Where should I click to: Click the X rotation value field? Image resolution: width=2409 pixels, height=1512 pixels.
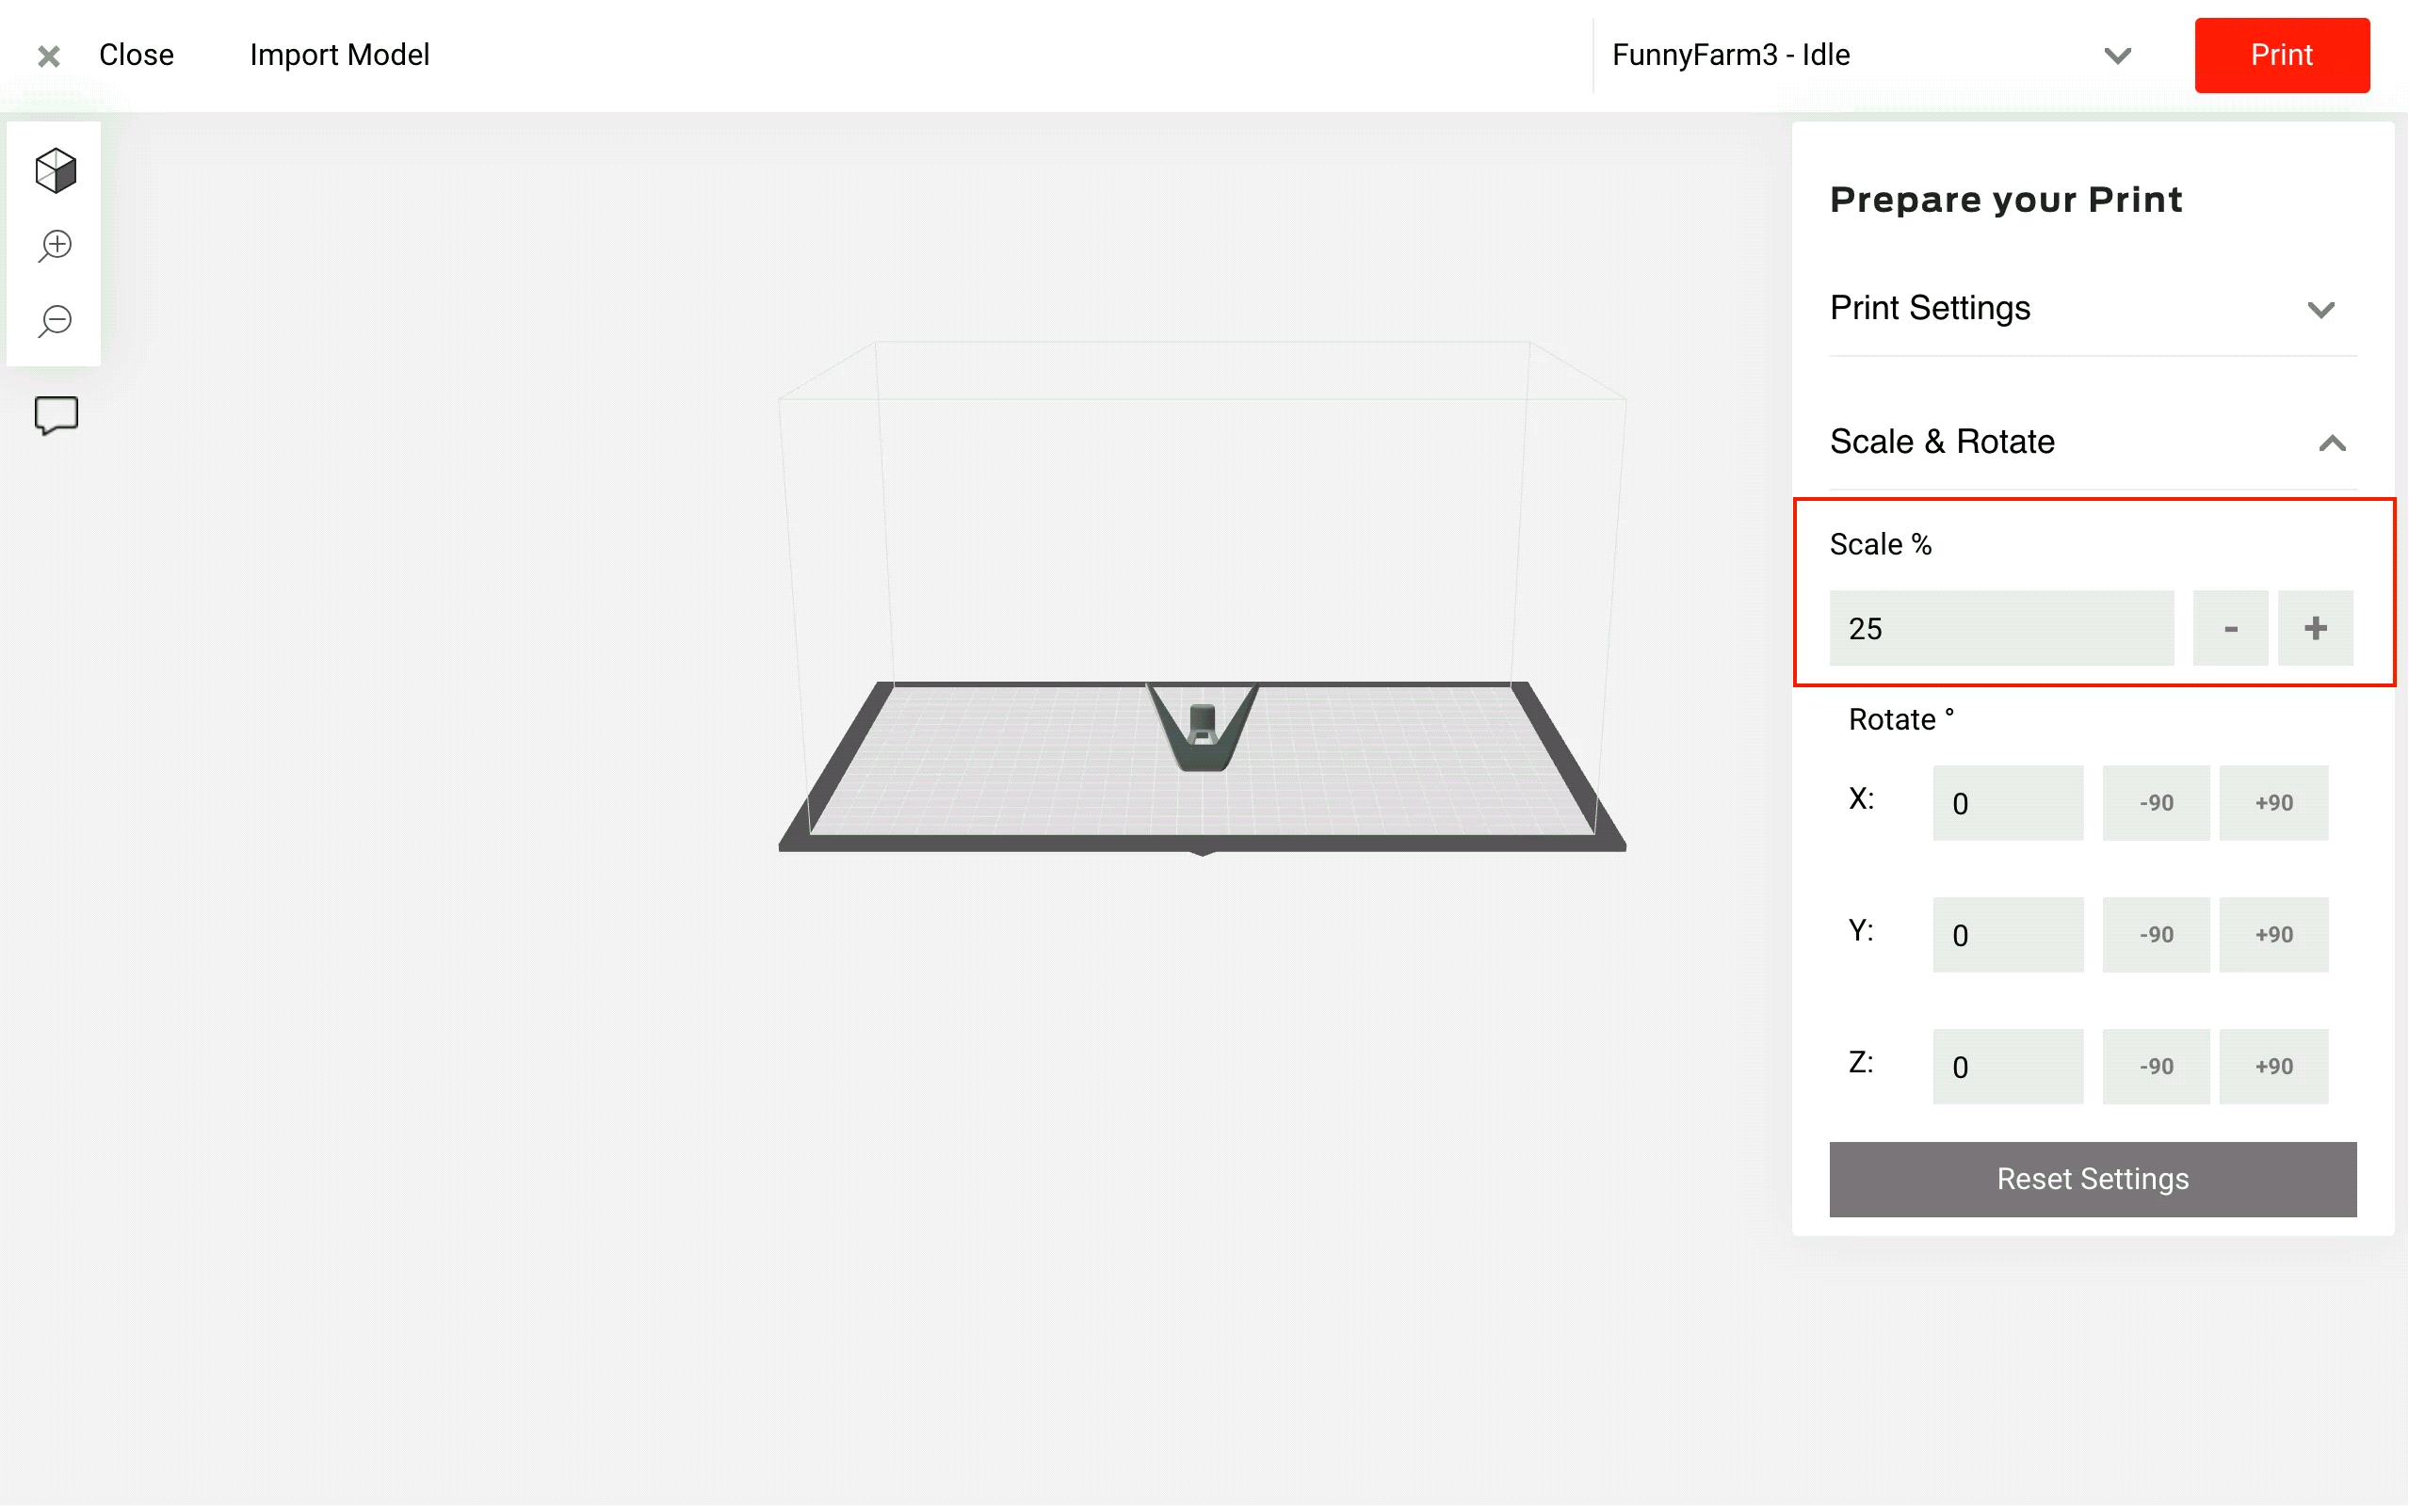(x=2007, y=803)
